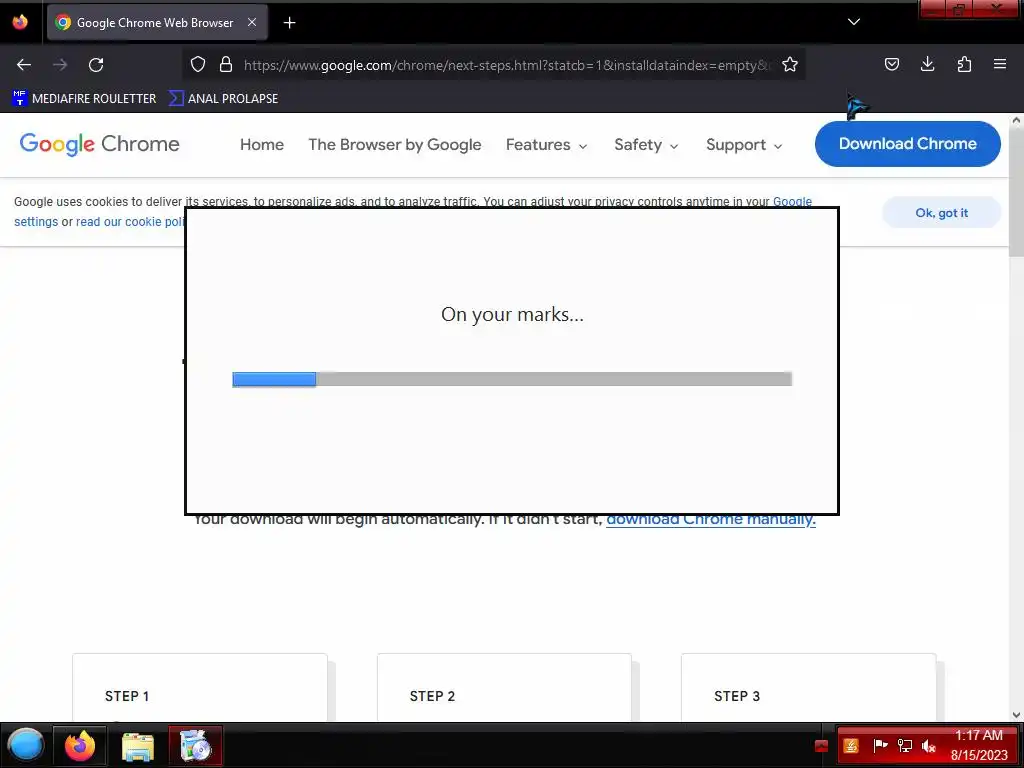Viewport: 1024px width, 768px height.
Task: Close the Google Chrome Web Browser tab
Action: coord(252,22)
